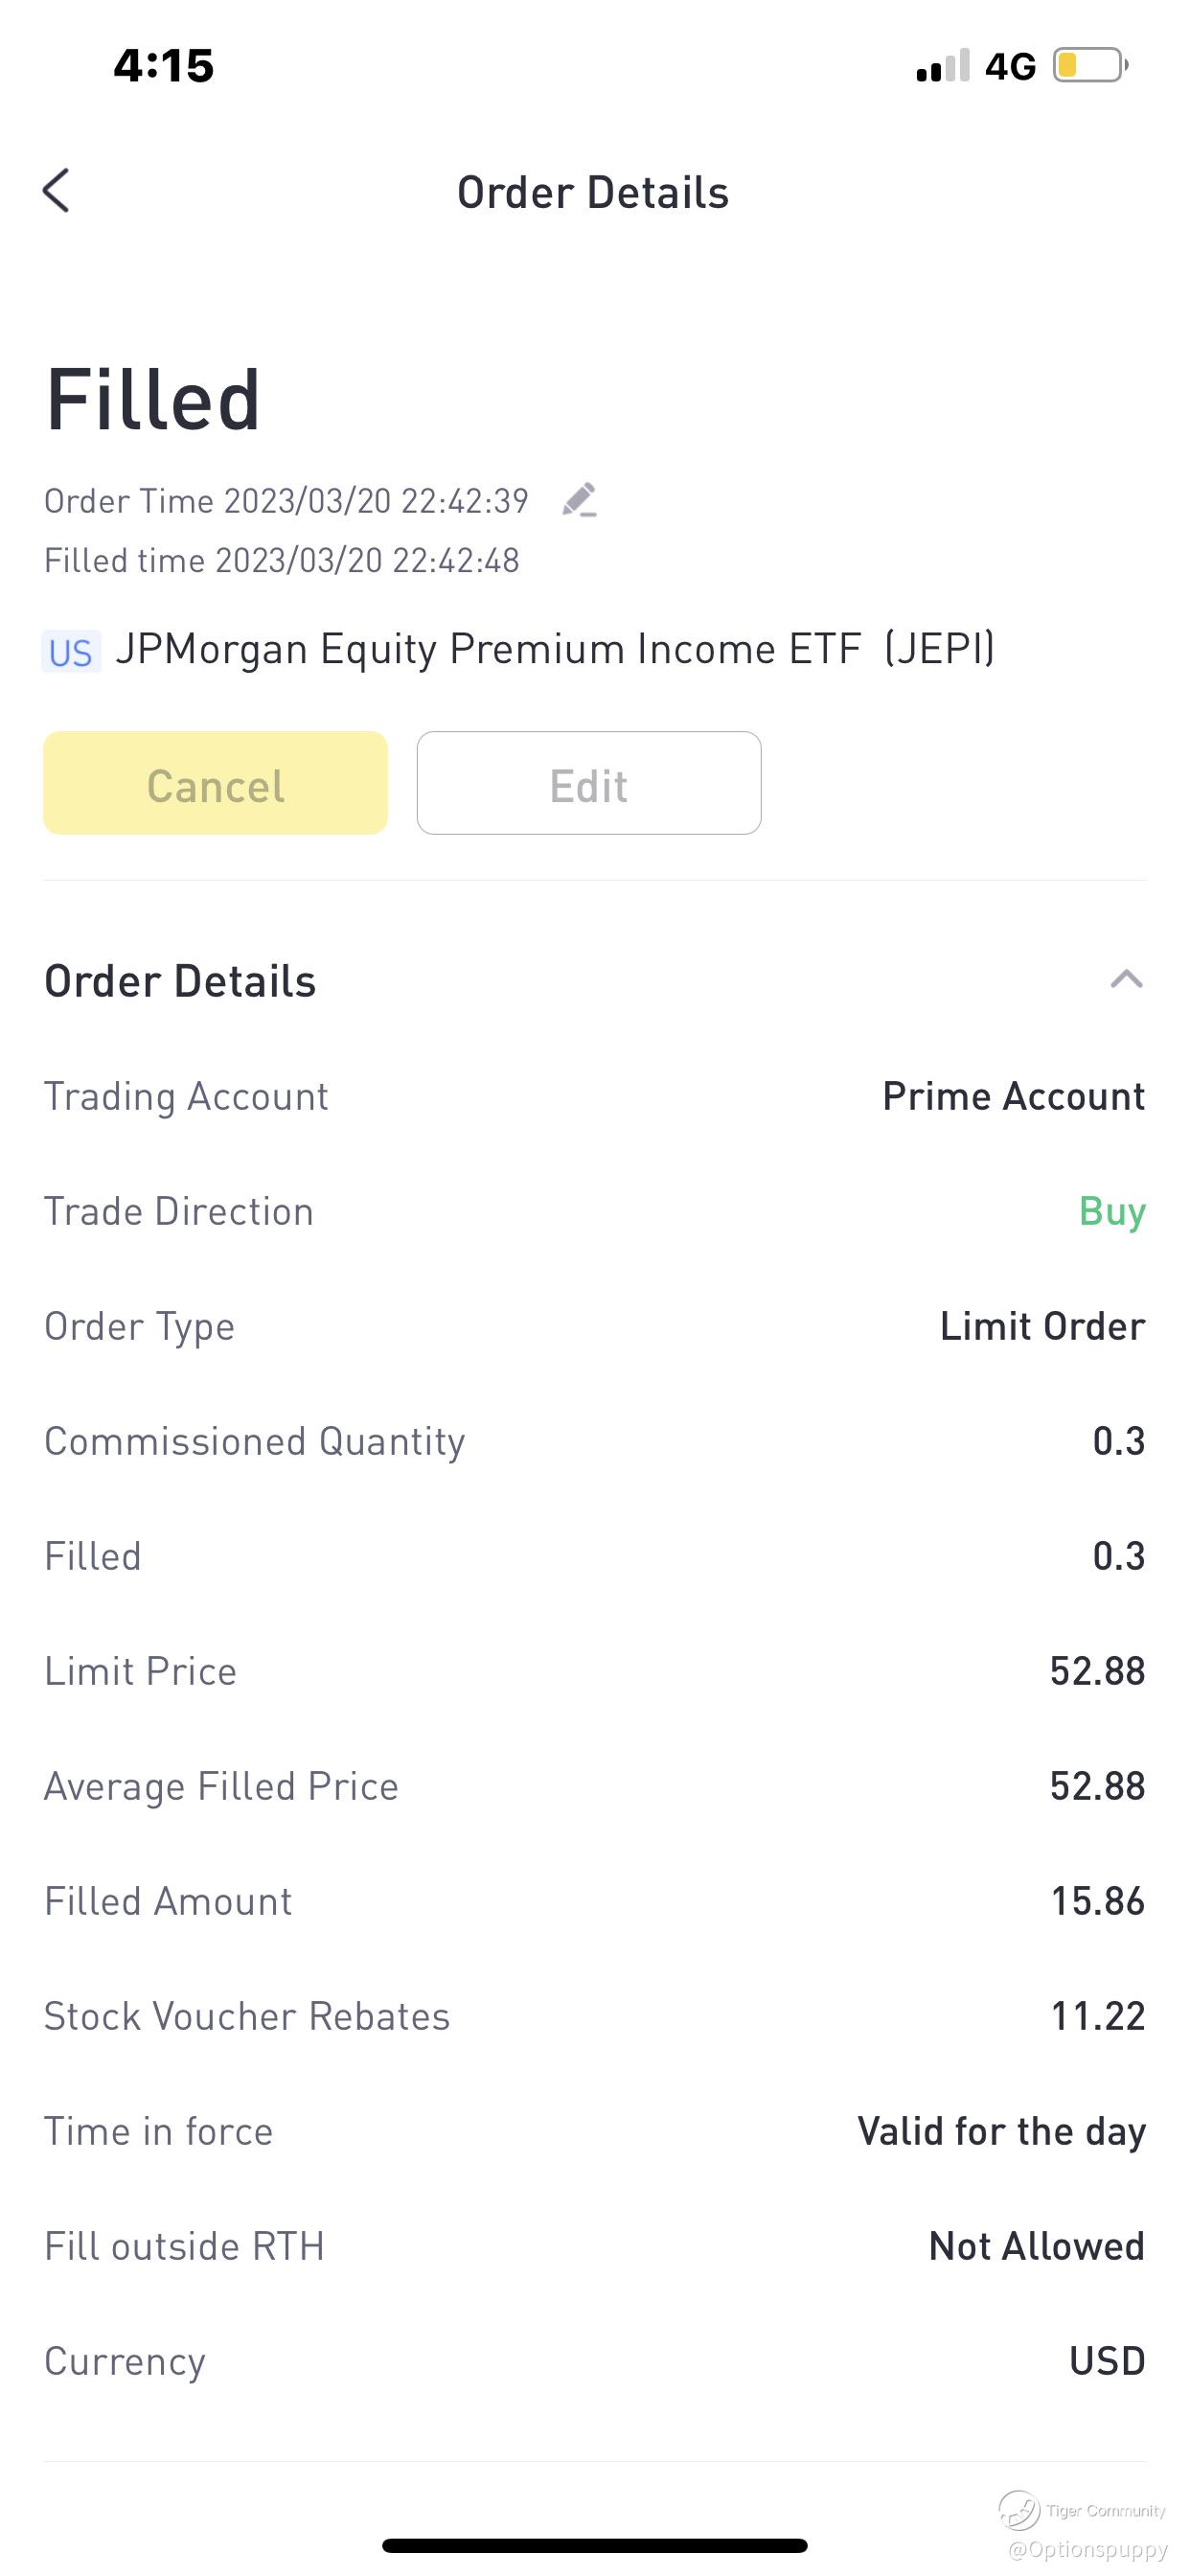The image size is (1190, 2576).
Task: Select the Prime Account value
Action: [1013, 1096]
